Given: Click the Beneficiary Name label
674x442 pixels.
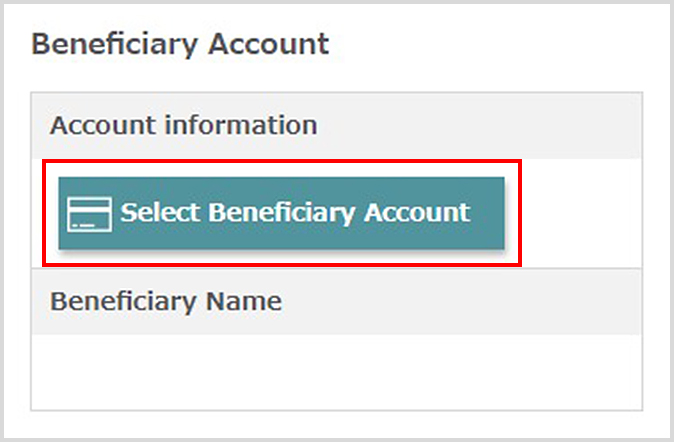Looking at the screenshot, I should (166, 302).
